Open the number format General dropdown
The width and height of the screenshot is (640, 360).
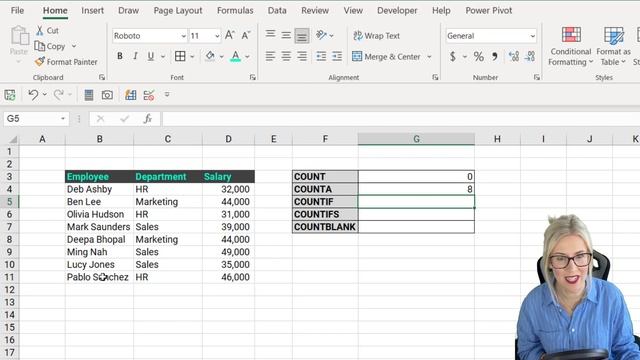point(533,36)
